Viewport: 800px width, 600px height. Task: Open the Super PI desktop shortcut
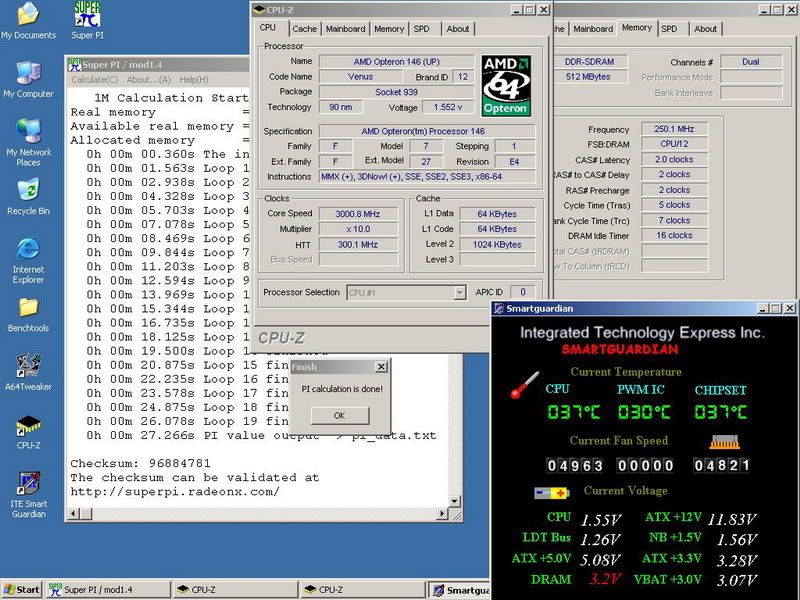pos(88,15)
